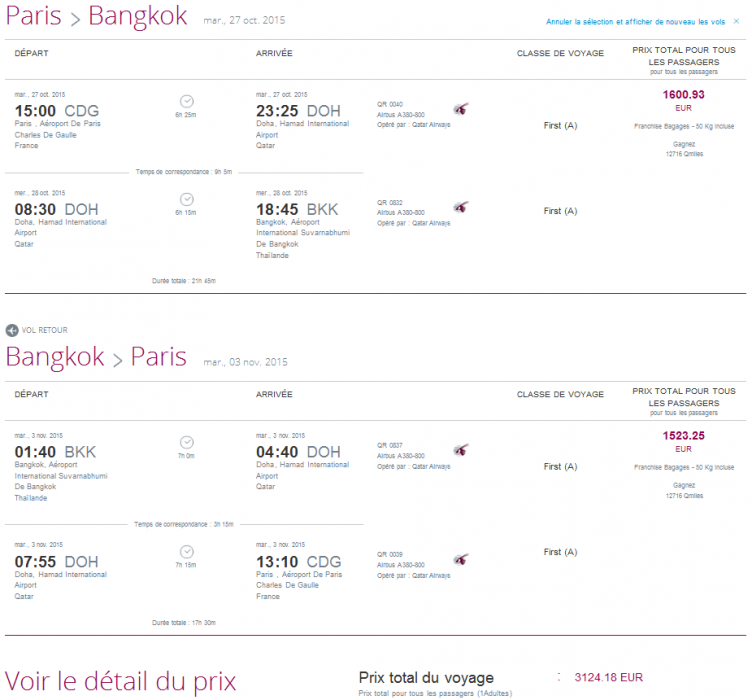Click the X next to 'Annuler la sélection'
This screenshot has height=700, width=752.
(x=734, y=21)
